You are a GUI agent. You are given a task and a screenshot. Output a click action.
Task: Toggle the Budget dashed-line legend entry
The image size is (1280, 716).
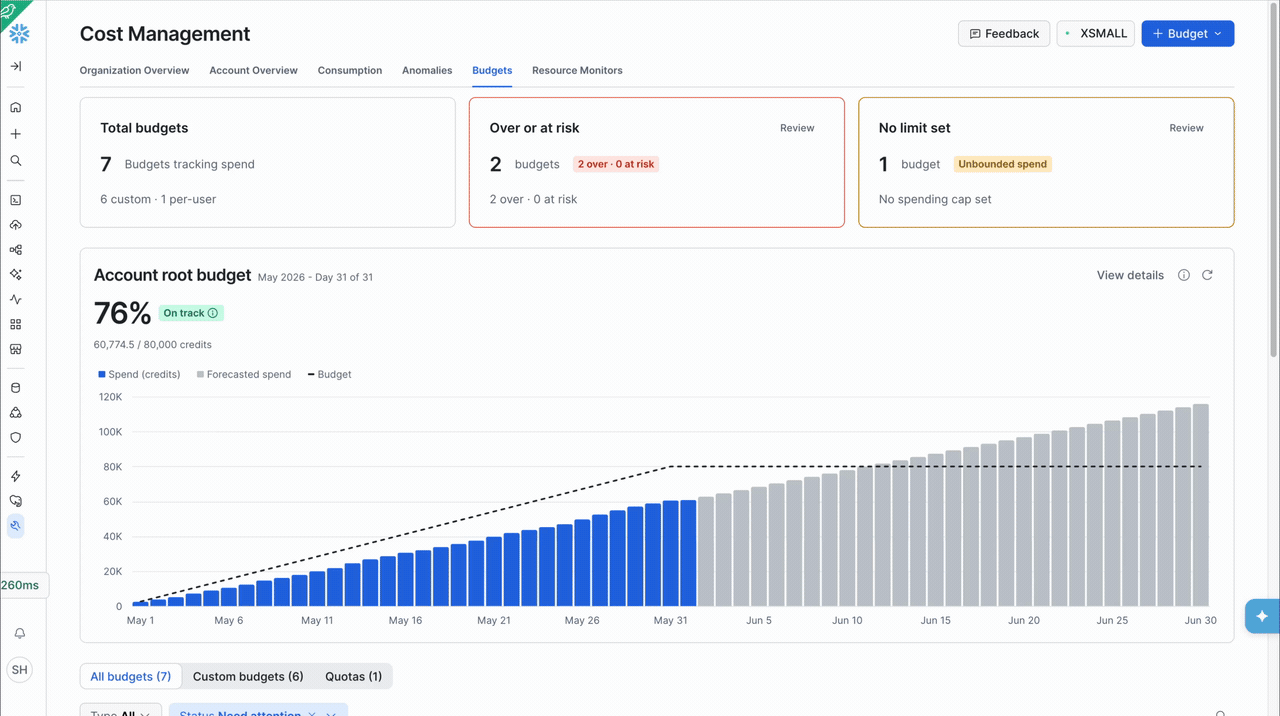(x=329, y=374)
